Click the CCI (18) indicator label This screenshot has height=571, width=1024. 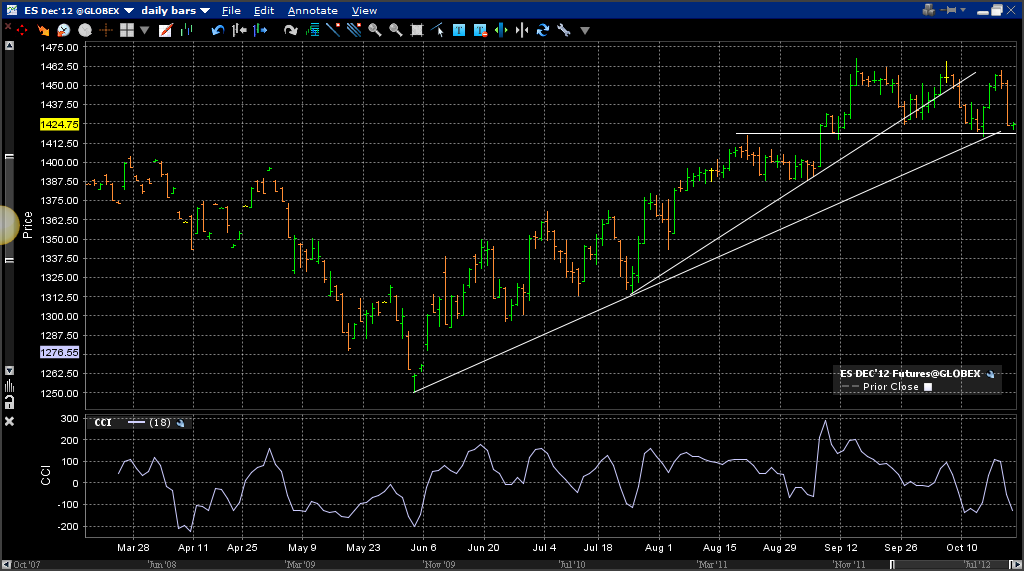coord(133,423)
